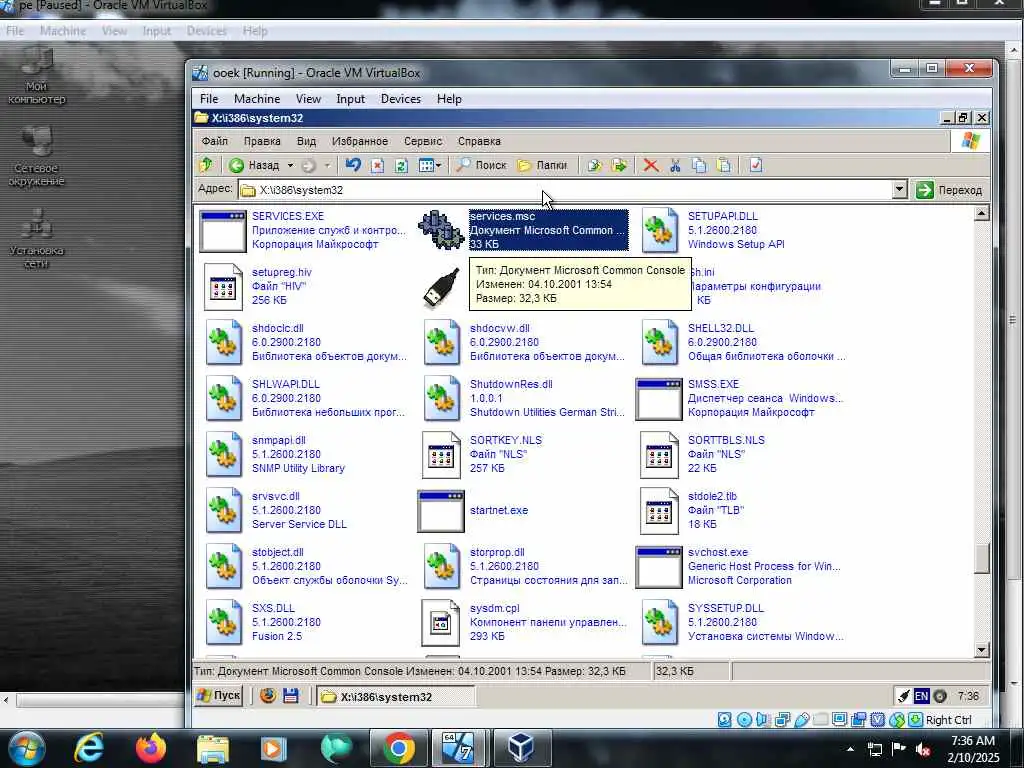
Task: Click the Move To folder icon
Action: coord(594,165)
